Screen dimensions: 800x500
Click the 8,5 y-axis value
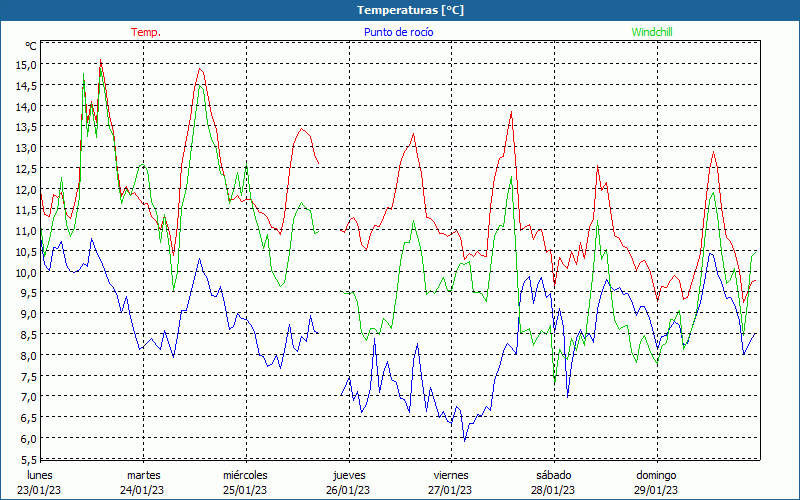28,335
